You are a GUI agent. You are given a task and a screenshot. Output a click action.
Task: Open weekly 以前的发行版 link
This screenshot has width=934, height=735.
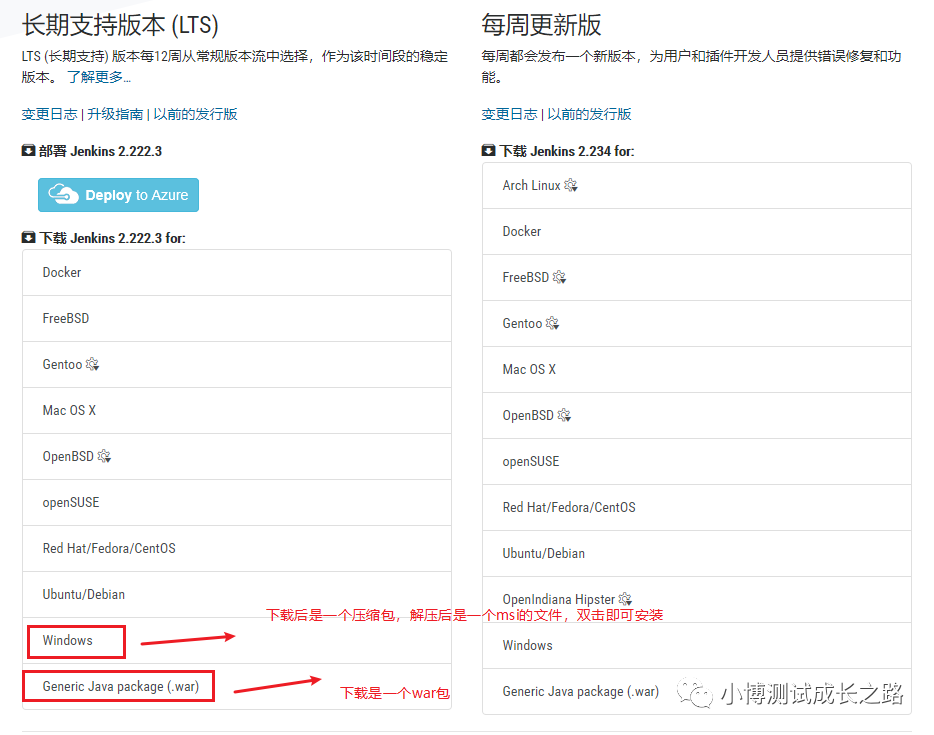point(589,114)
